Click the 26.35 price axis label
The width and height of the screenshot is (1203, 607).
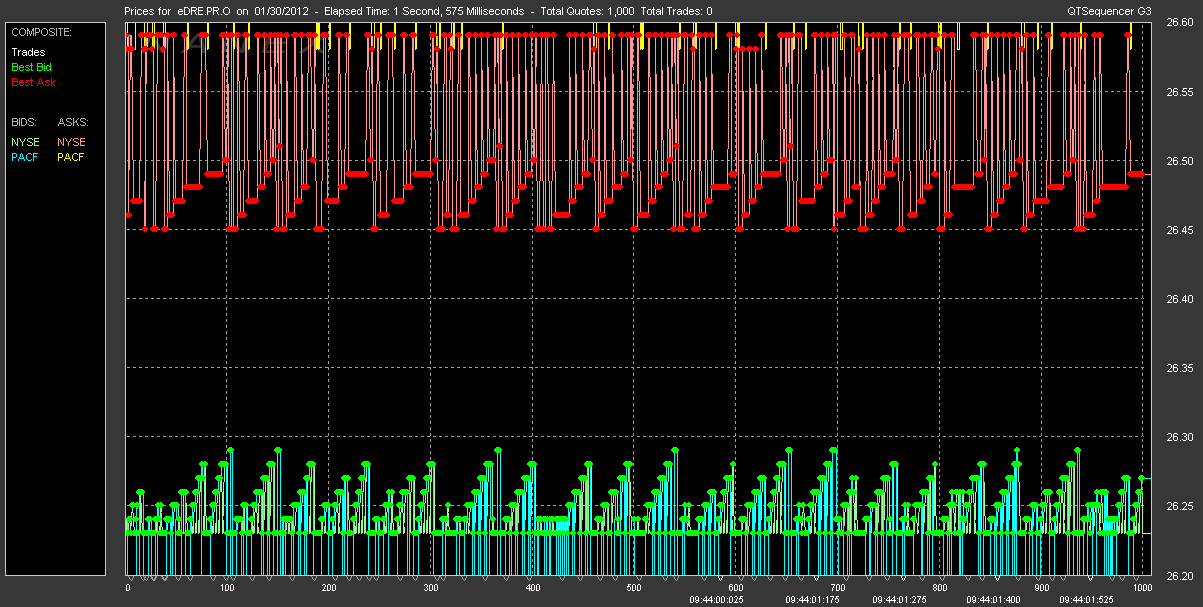[x=1181, y=369]
